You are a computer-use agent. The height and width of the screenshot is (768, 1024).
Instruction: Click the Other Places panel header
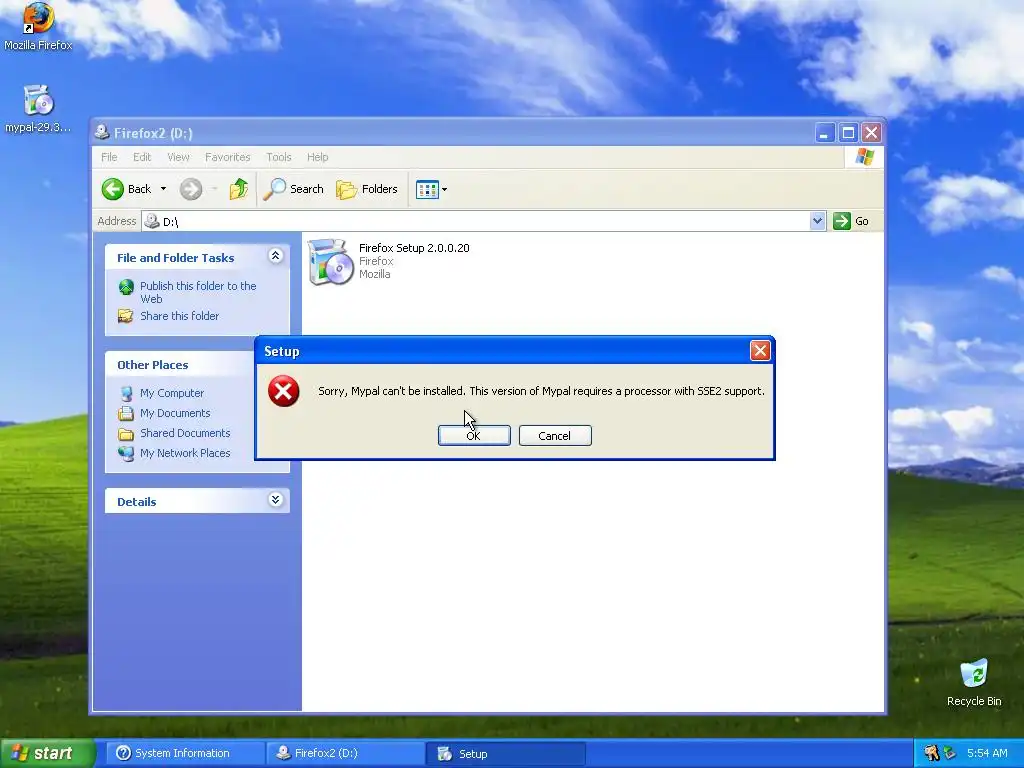pos(180,364)
